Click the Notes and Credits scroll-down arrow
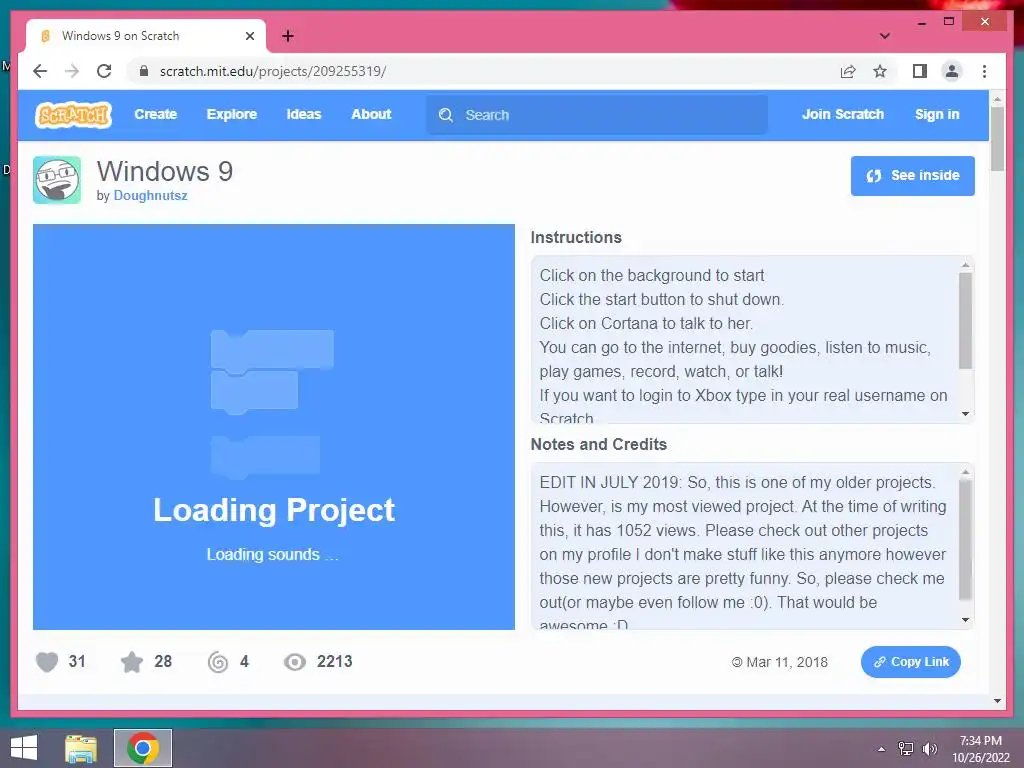This screenshot has width=1024, height=768. coord(965,620)
